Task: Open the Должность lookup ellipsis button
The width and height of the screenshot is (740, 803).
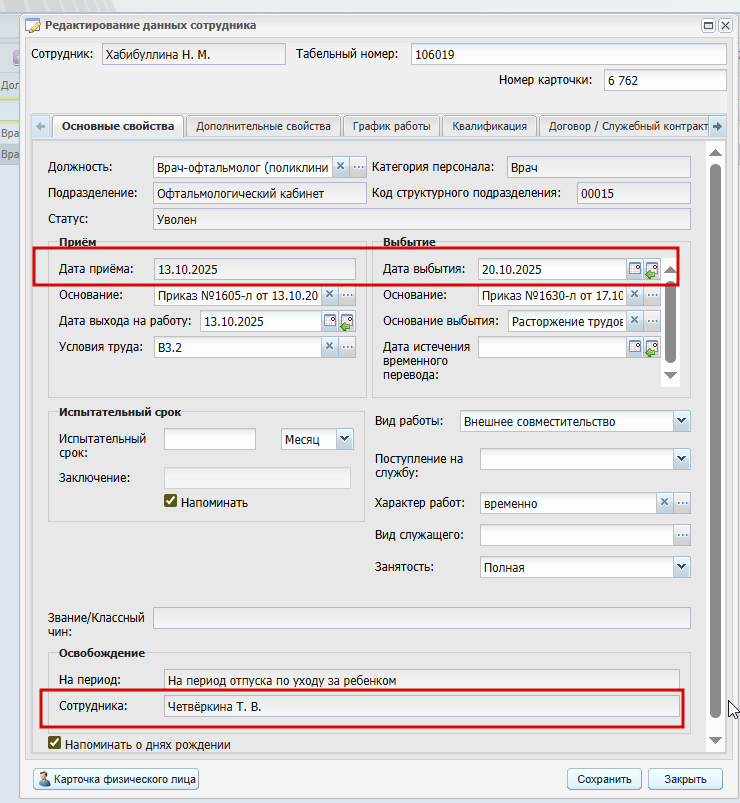Action: pos(358,166)
